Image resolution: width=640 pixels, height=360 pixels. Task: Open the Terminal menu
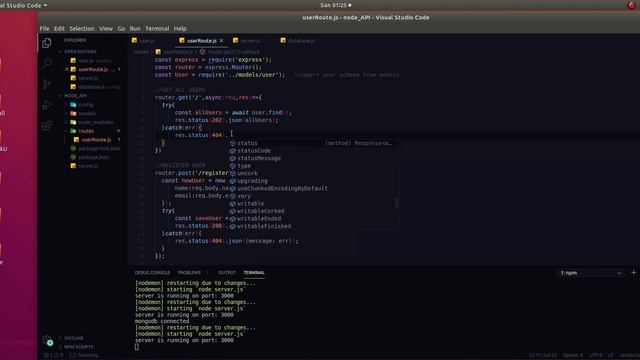click(157, 29)
